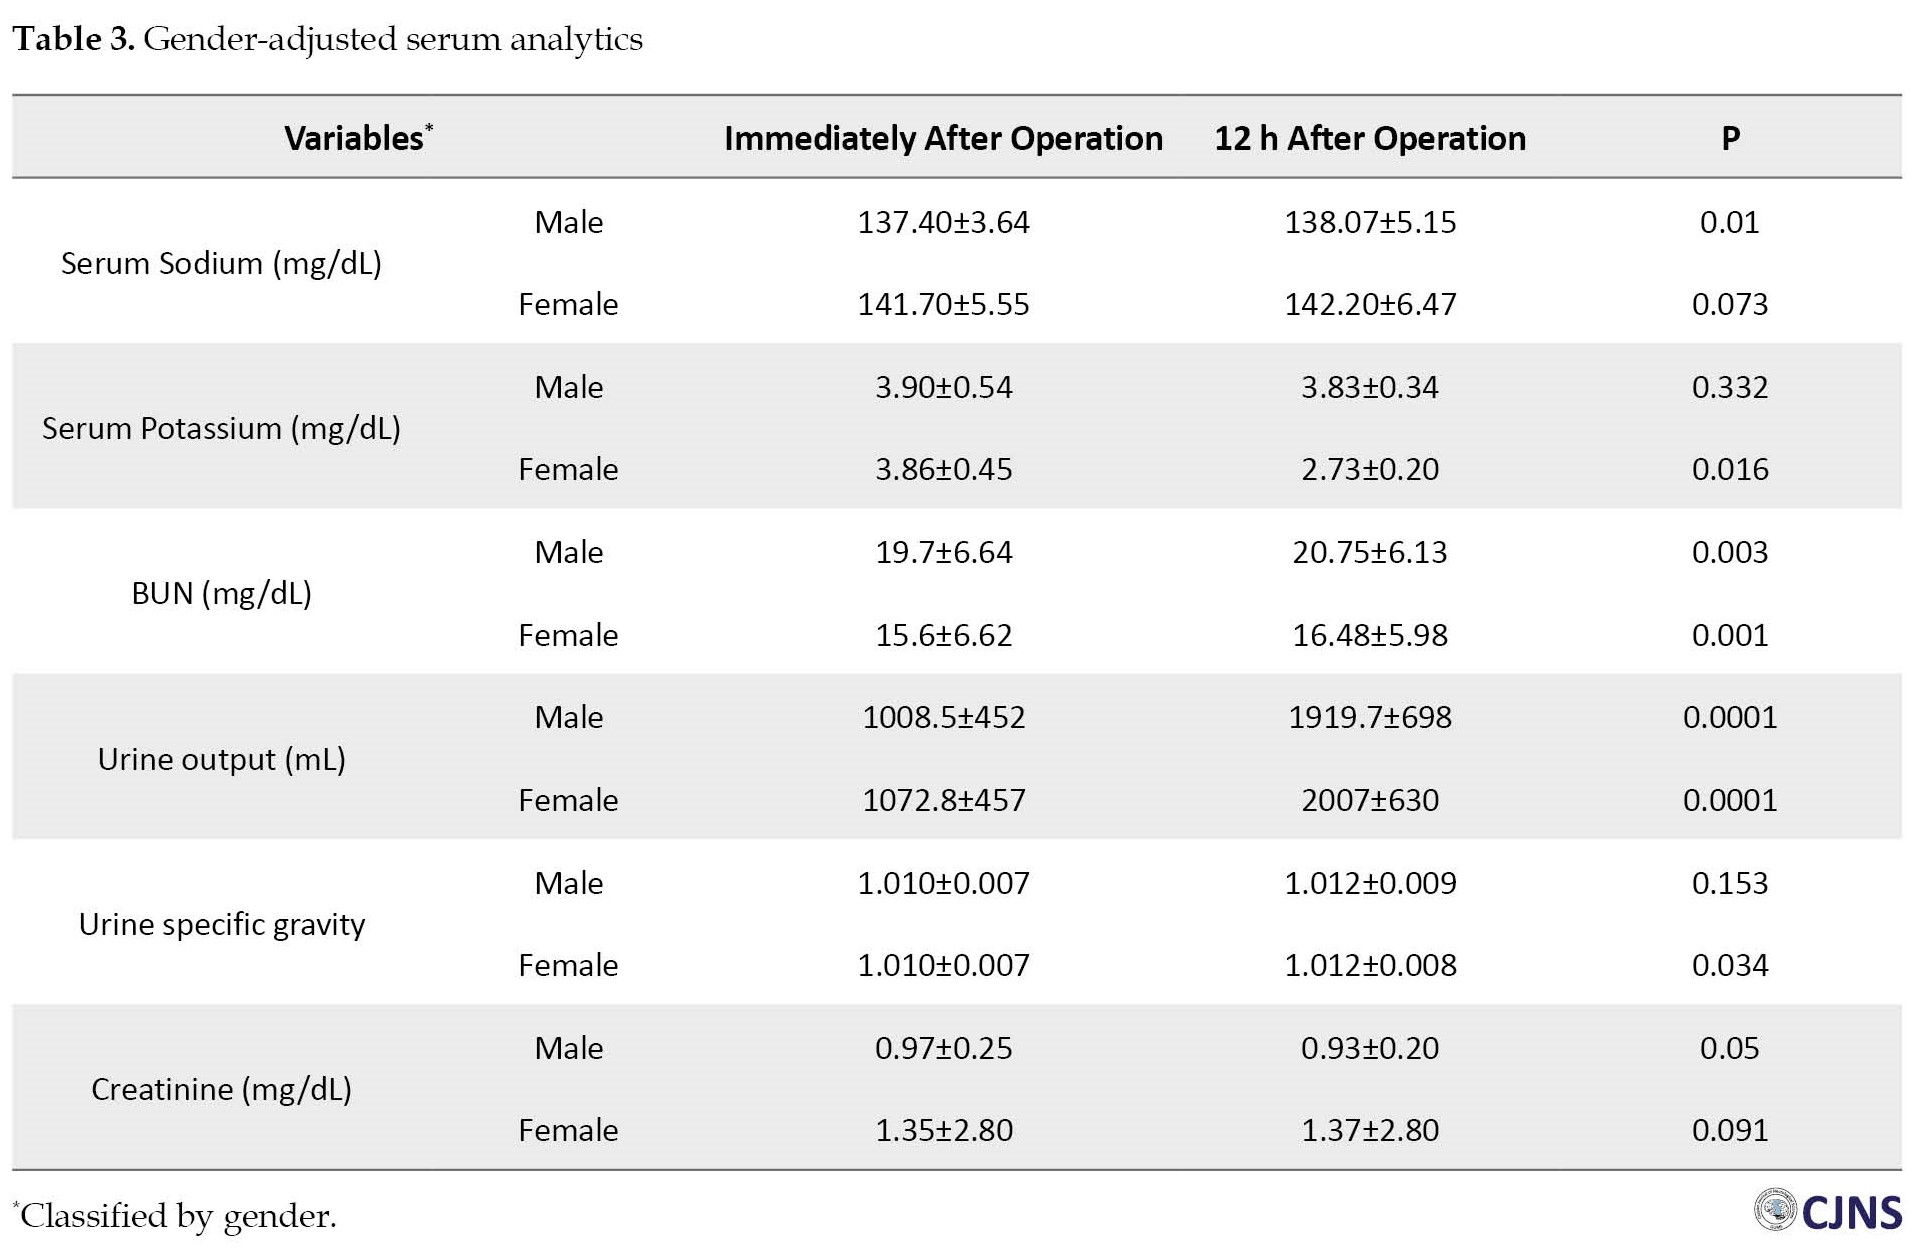Click the CJNS journal logo emblem
Viewport: 1922px width, 1251px height.
click(1776, 1211)
